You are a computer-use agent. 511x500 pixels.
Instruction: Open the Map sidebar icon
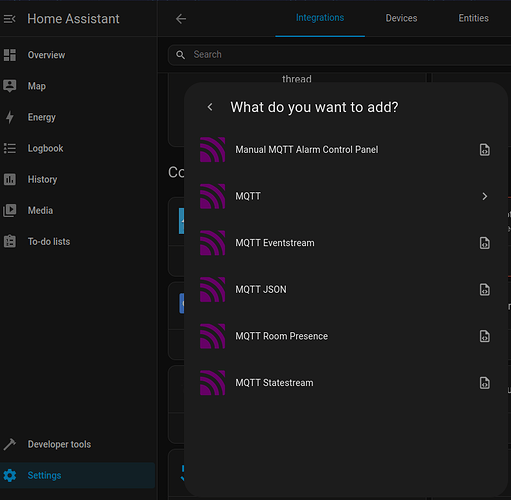pyautogui.click(x=10, y=86)
